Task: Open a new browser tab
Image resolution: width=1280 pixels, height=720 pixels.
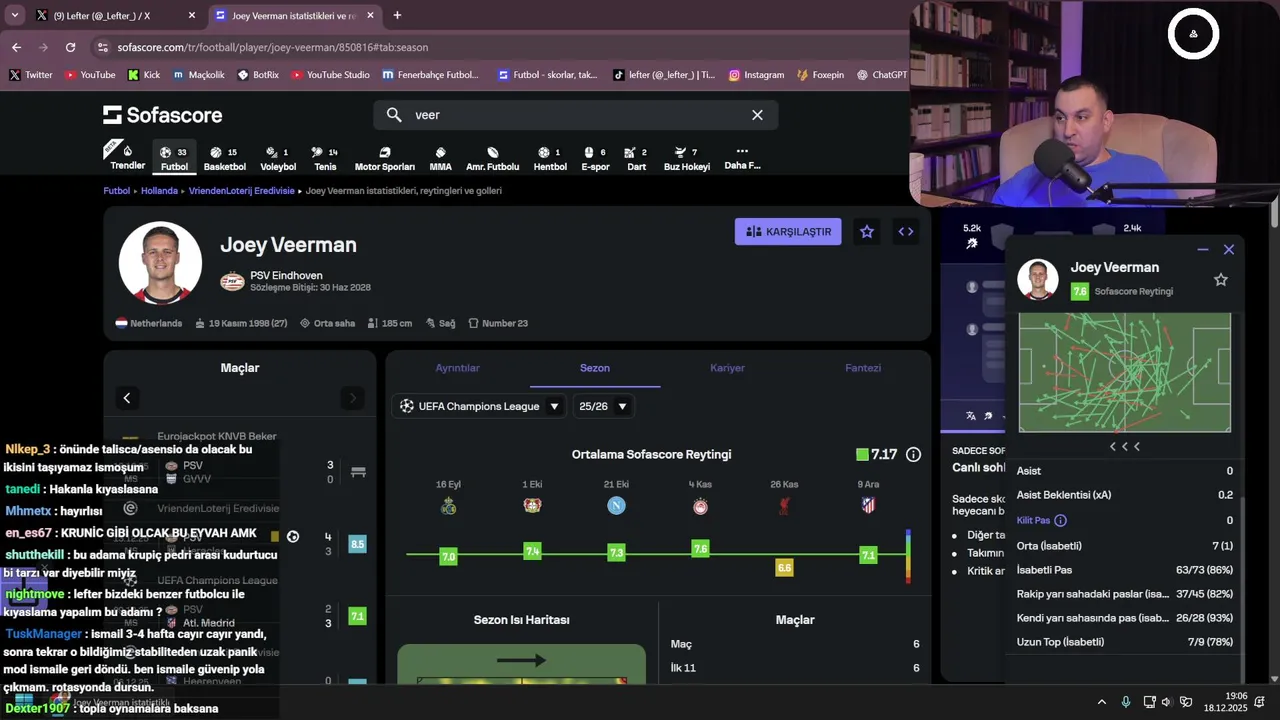Action: tap(397, 15)
